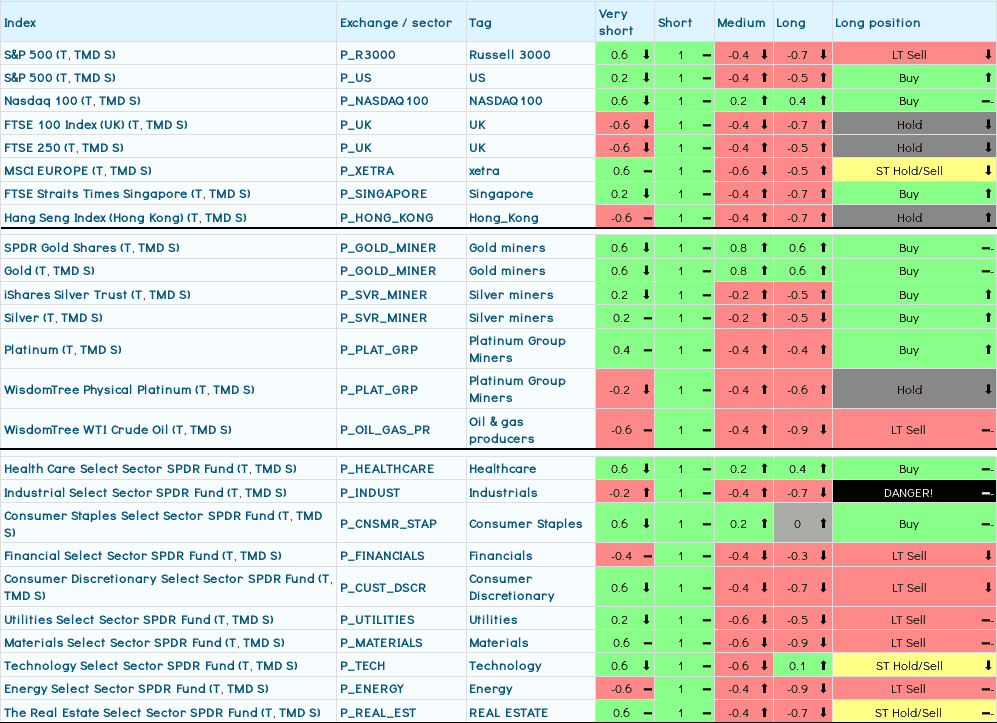
Task: Open the FTSE 250 (T, TMD S) link
Action: click(x=64, y=148)
